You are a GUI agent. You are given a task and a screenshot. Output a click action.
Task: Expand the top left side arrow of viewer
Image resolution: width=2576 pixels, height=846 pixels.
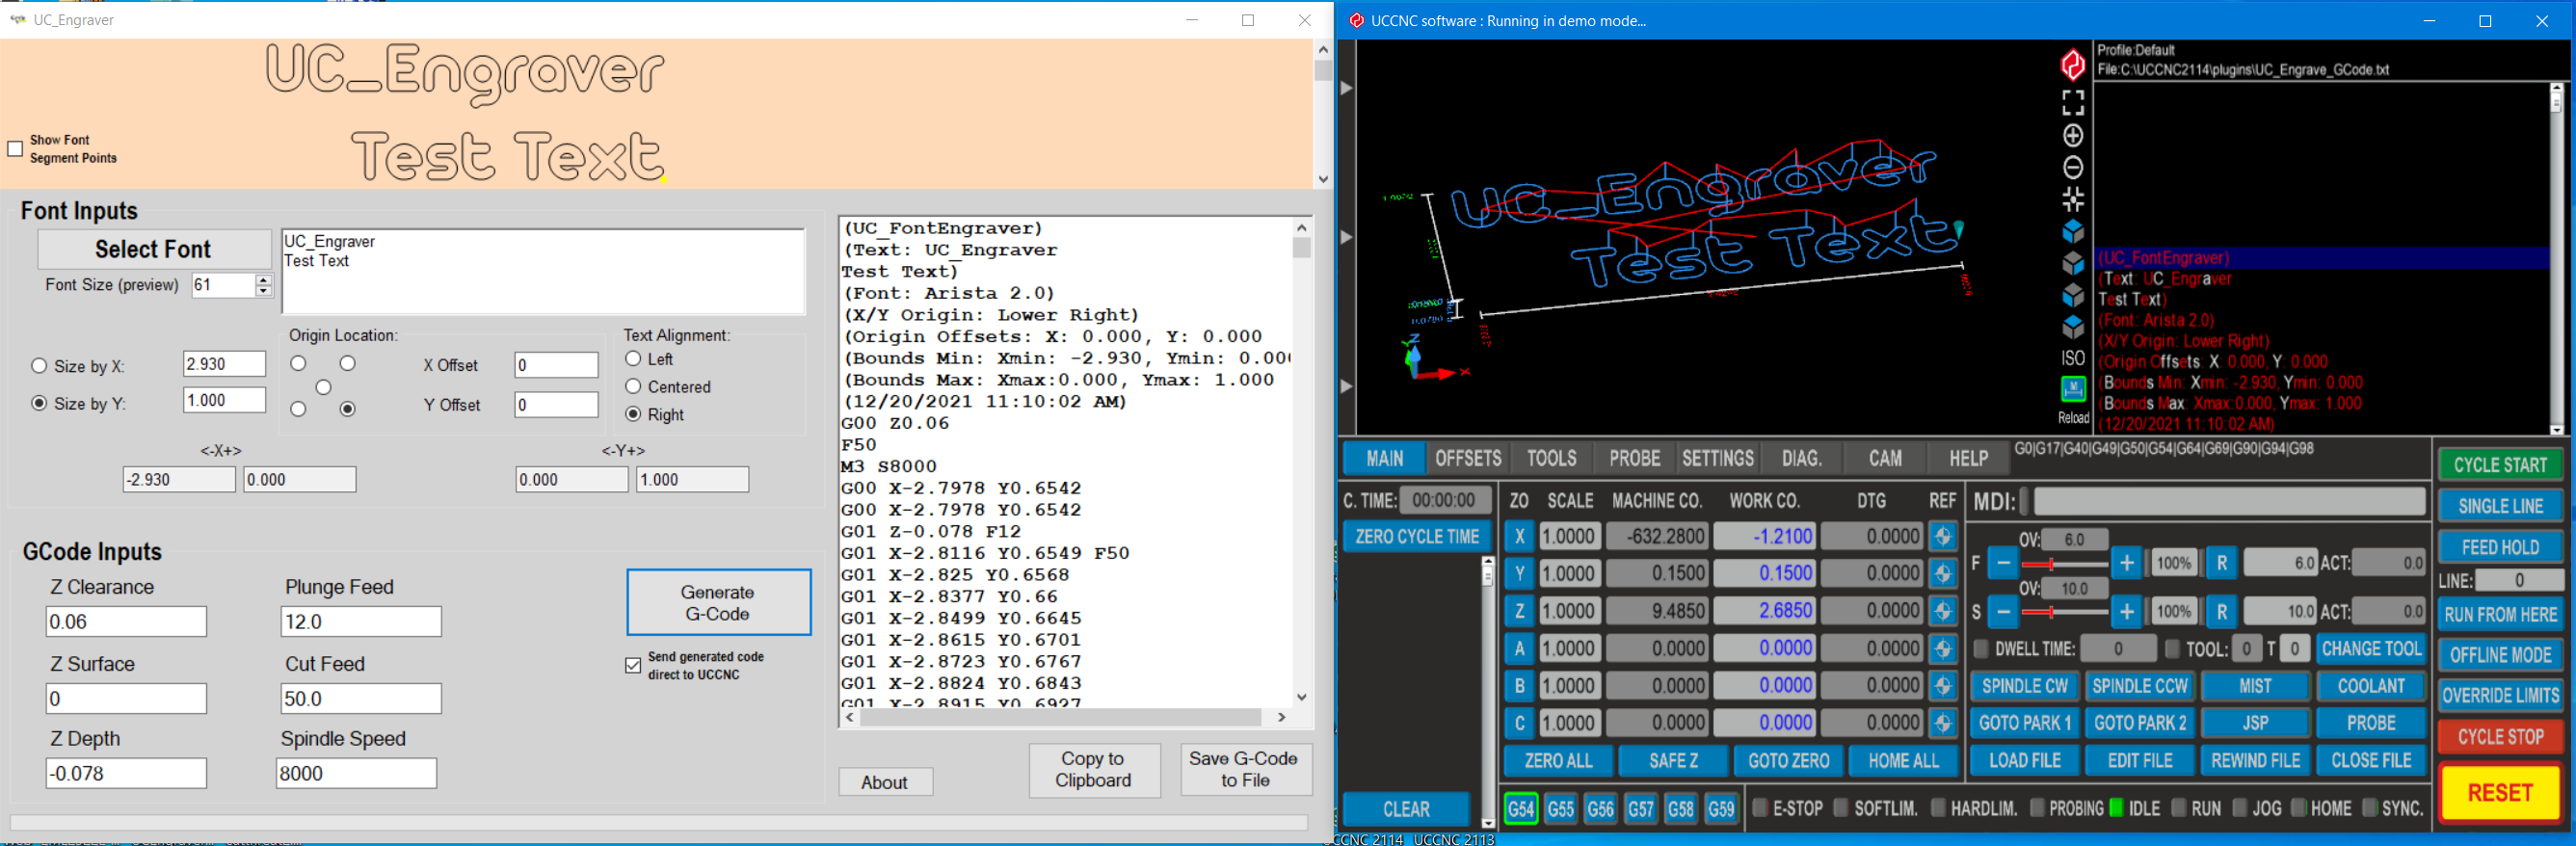point(1346,88)
